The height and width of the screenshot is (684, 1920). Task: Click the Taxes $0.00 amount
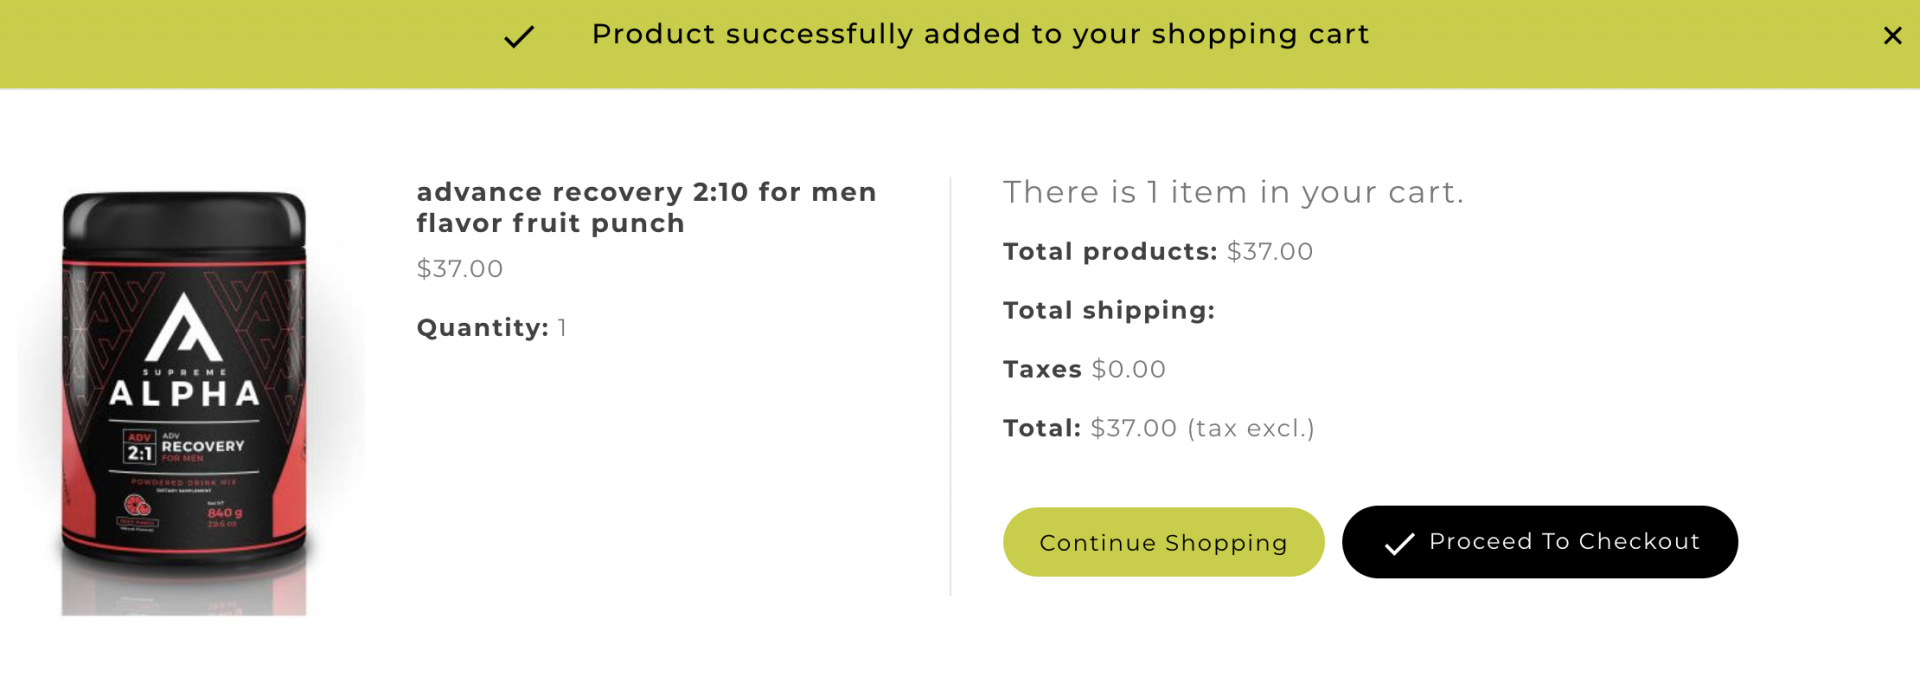coord(1128,370)
